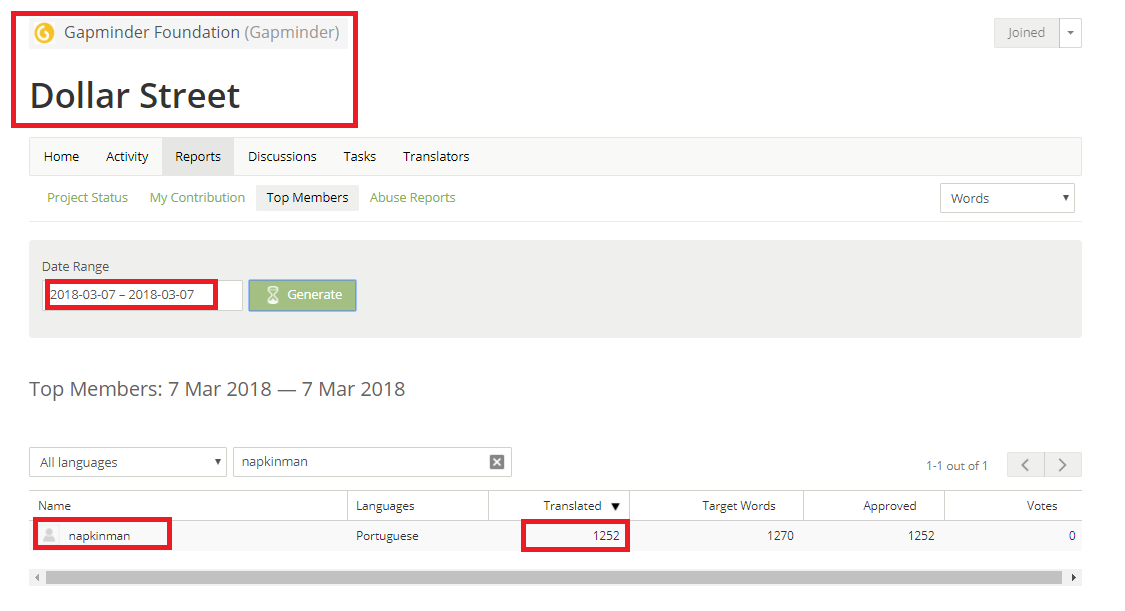Open the Activity tab
This screenshot has width=1125, height=611.
127,156
